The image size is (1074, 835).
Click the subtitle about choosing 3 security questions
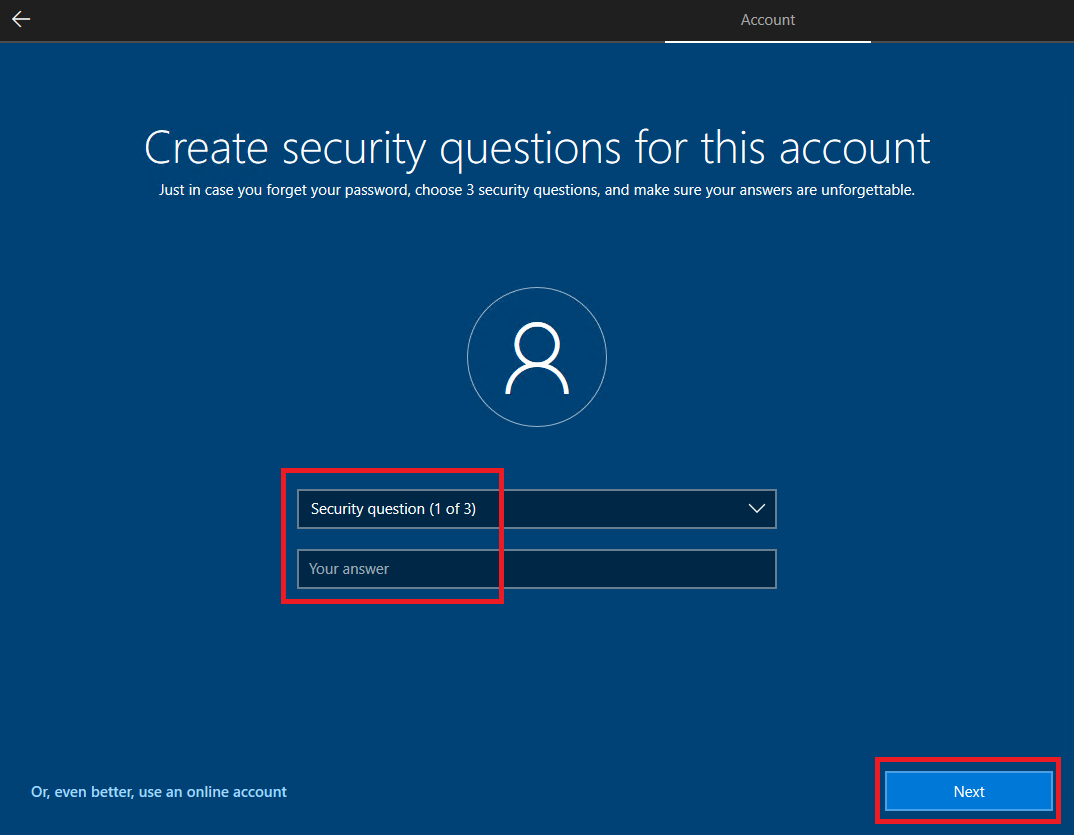click(537, 190)
